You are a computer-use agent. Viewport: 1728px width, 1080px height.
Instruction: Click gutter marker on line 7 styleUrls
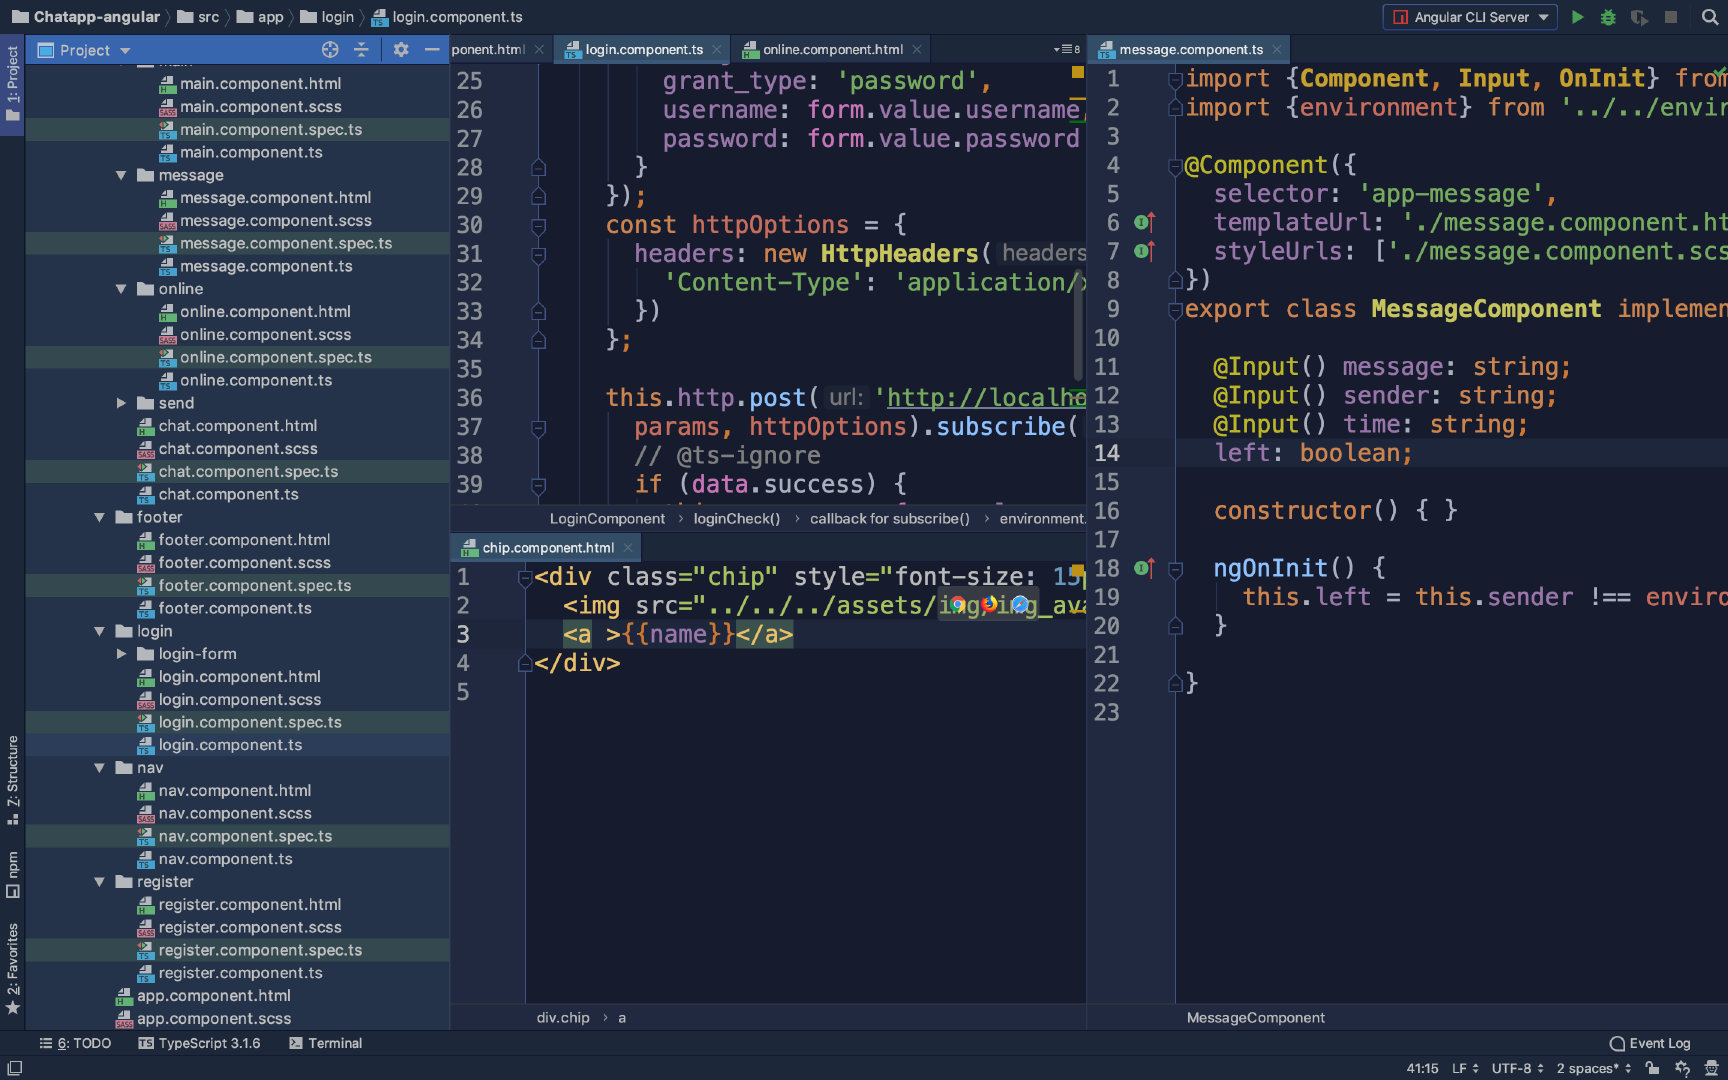(1145, 251)
